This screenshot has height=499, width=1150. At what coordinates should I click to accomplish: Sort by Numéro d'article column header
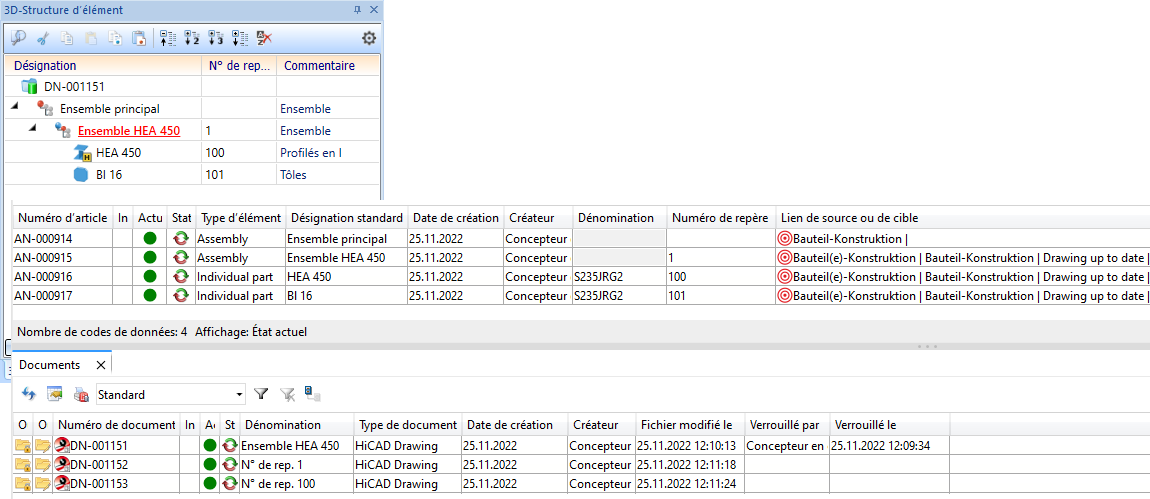click(x=62, y=218)
